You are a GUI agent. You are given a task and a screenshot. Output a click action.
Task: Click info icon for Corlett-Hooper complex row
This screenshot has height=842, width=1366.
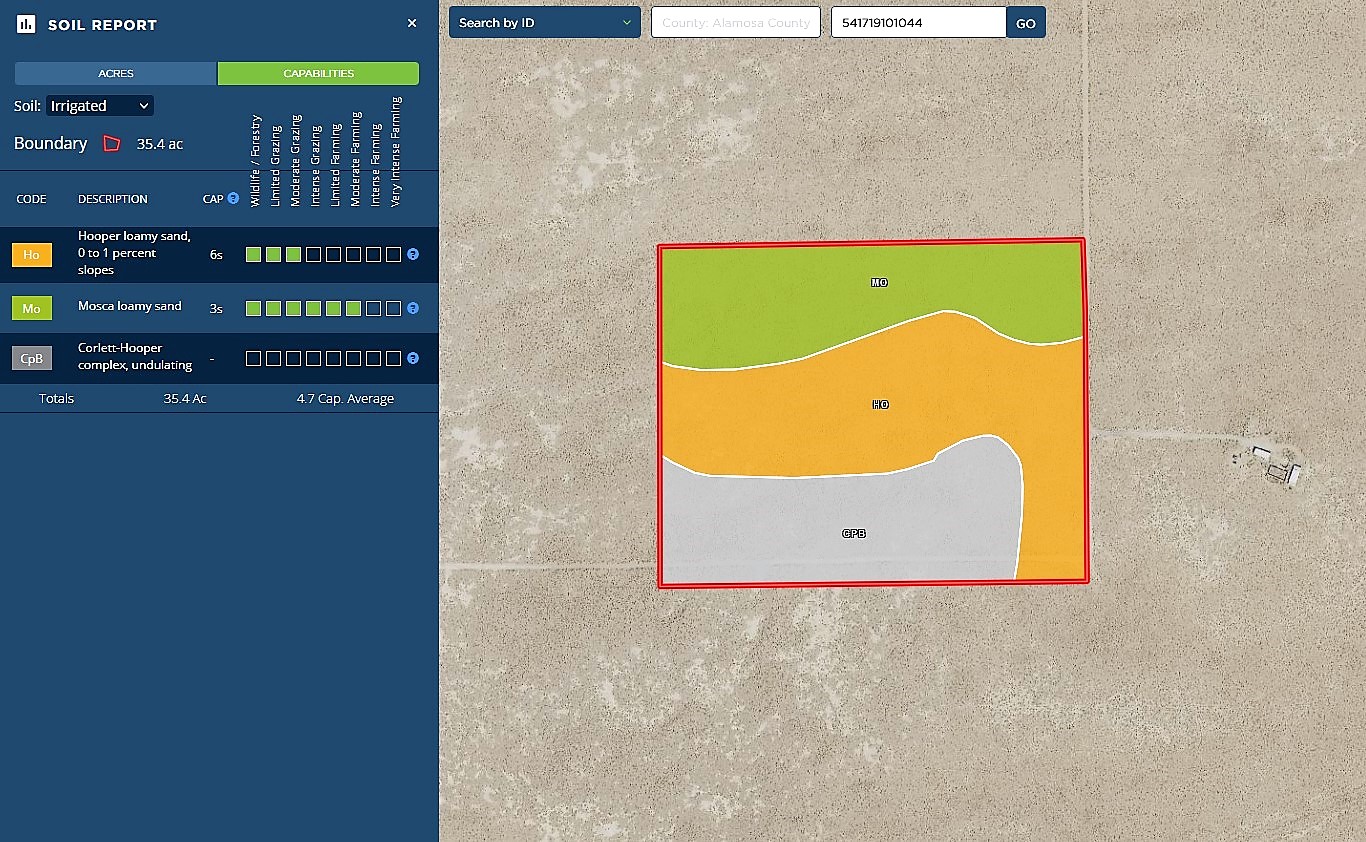point(413,358)
